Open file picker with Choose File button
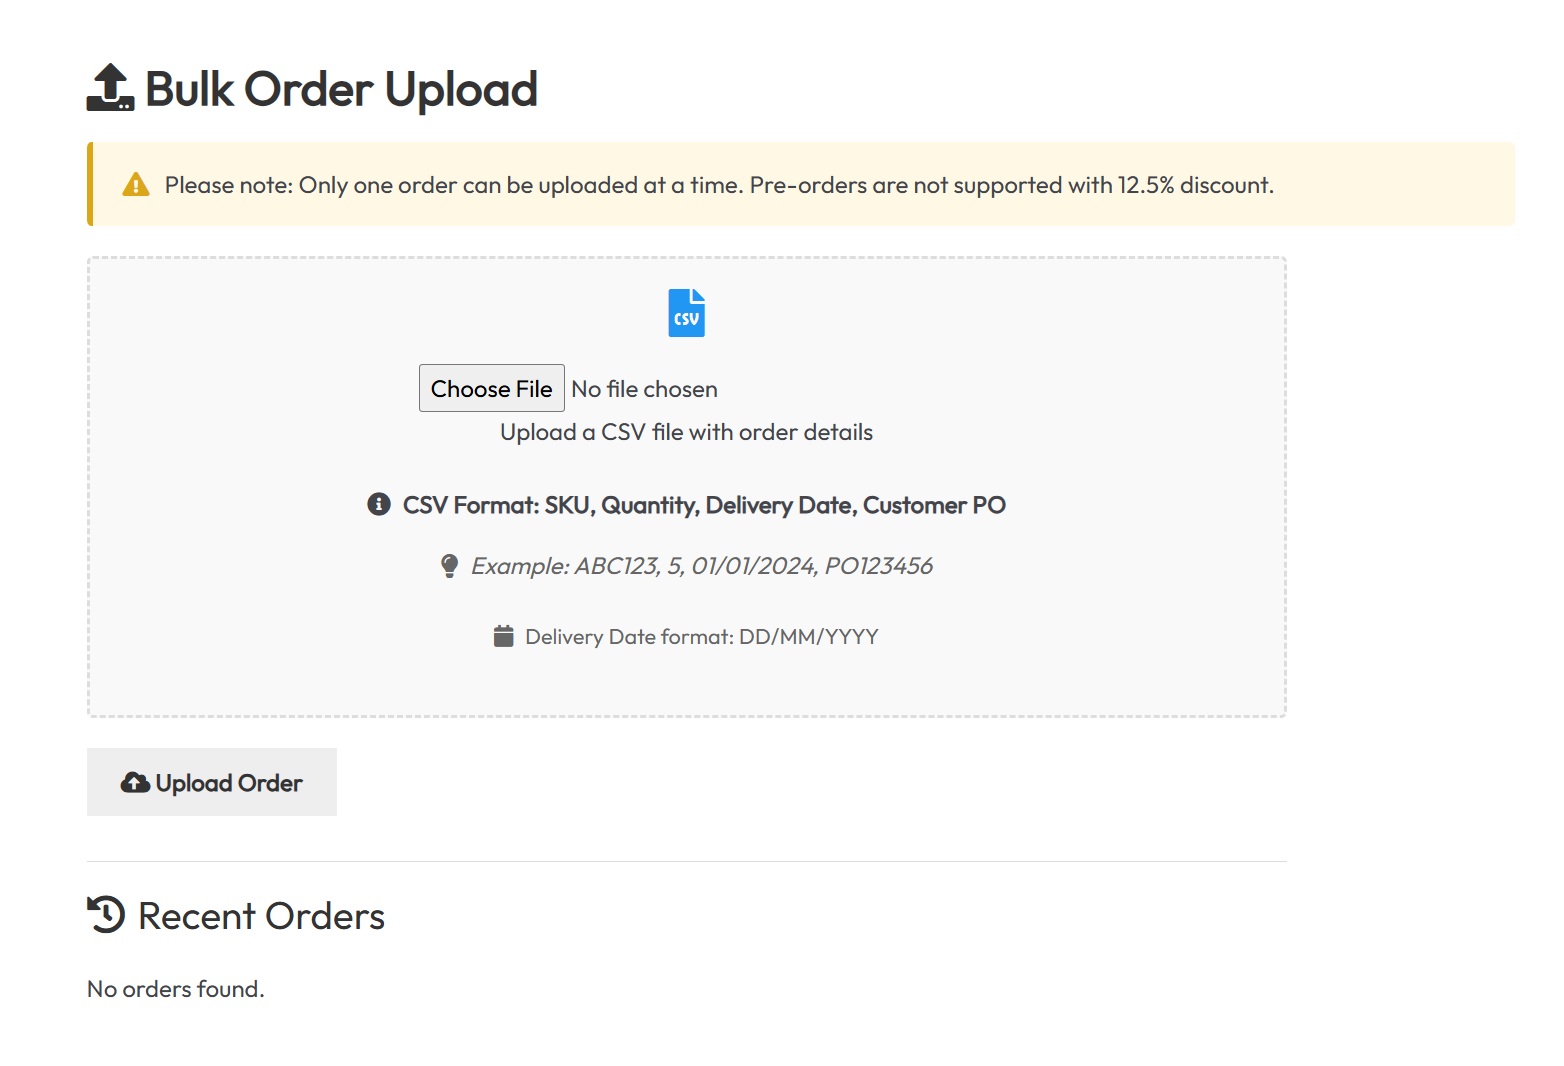 (x=492, y=388)
